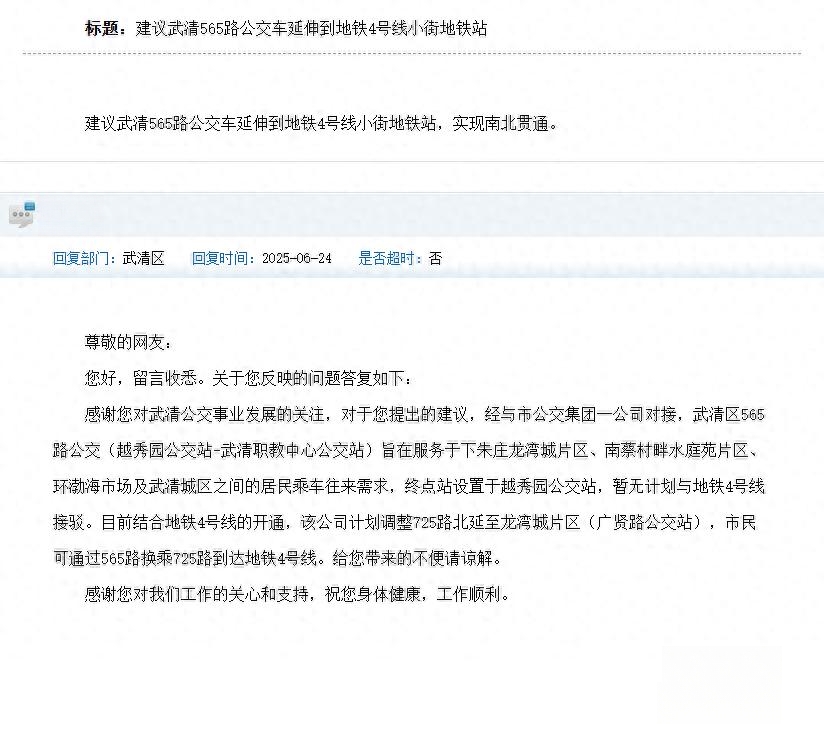Click the message sentence ending 实现南北贯通
The image size is (824, 754).
tap(321, 123)
